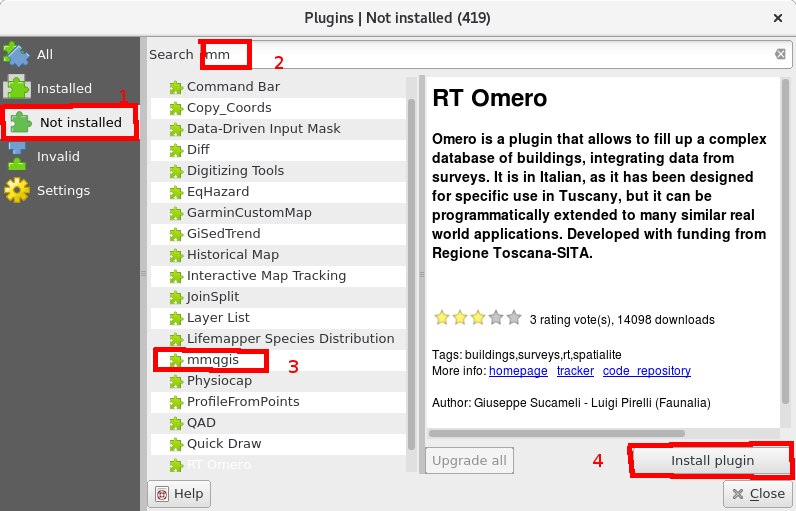
Task: Click the Command Bar plugin icon
Action: 176,88
